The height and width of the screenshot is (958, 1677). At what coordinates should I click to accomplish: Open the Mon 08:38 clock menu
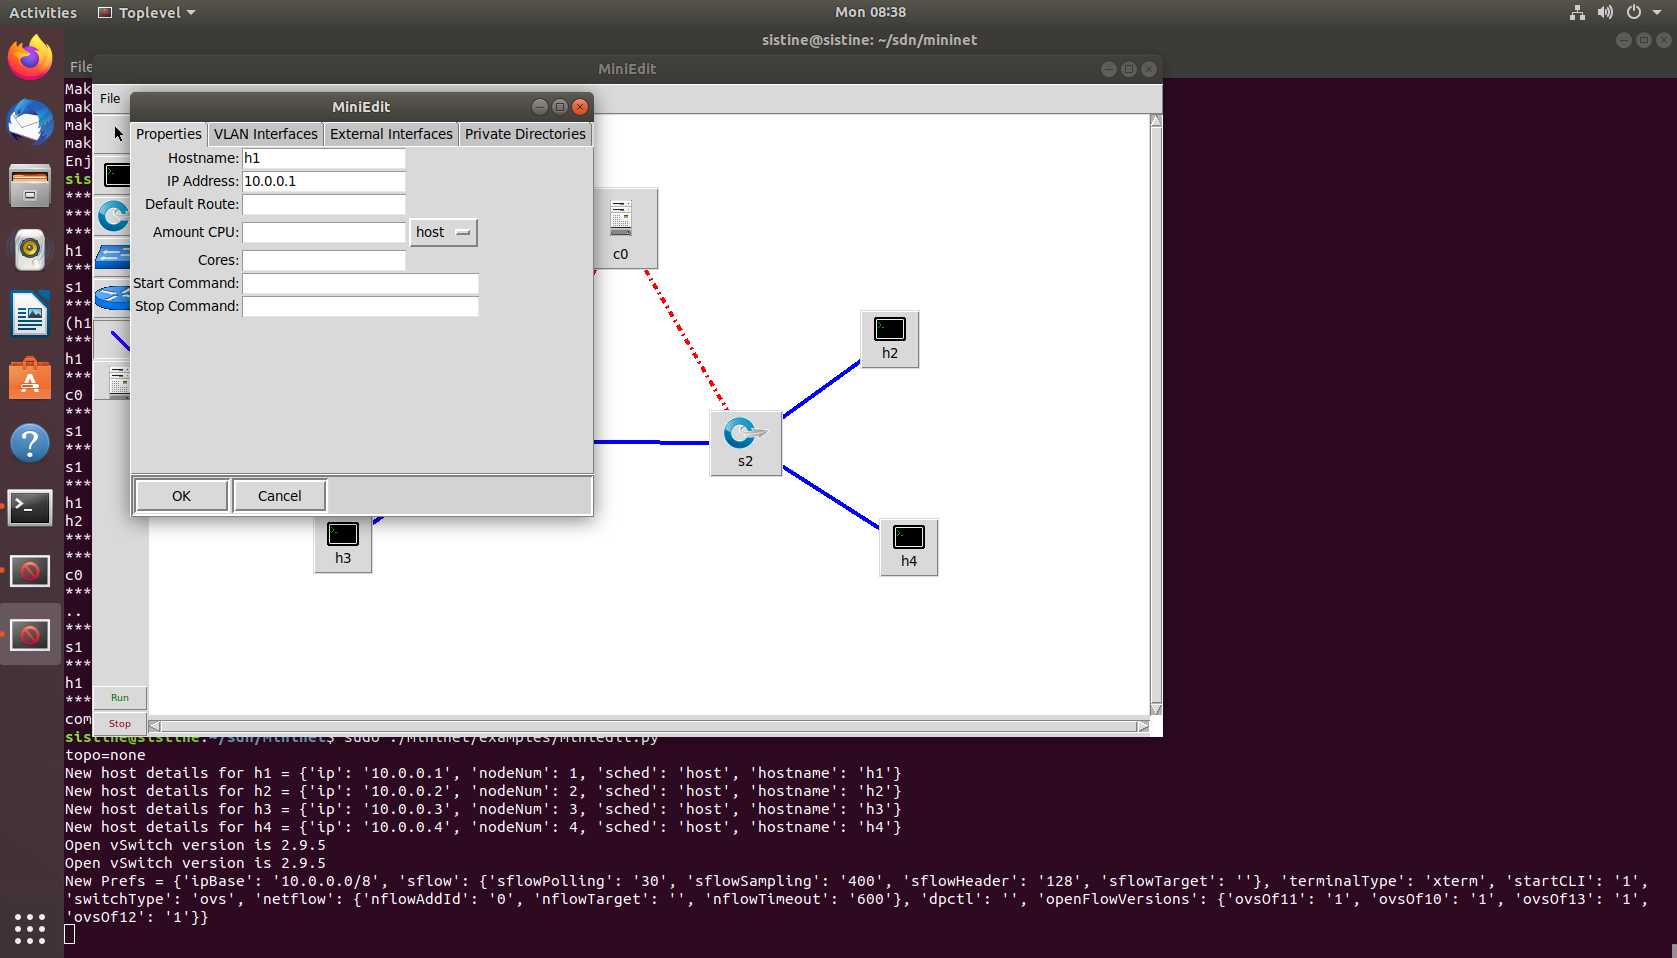[x=870, y=12]
